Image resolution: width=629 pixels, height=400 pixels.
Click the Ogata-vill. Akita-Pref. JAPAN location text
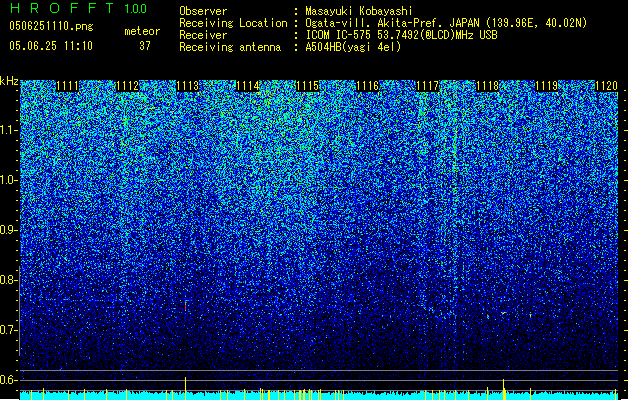pos(446,23)
